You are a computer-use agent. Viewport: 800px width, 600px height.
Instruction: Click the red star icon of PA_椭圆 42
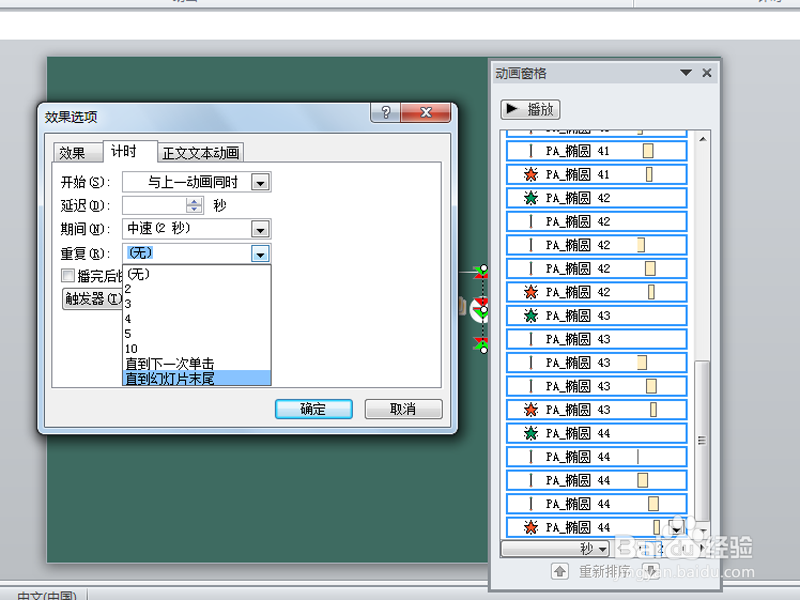pyautogui.click(x=531, y=292)
